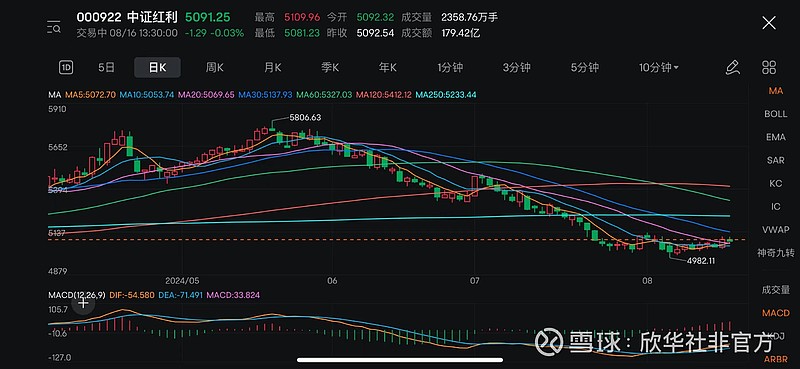Choose the VWAP indicator
The height and width of the screenshot is (369, 800).
point(775,230)
